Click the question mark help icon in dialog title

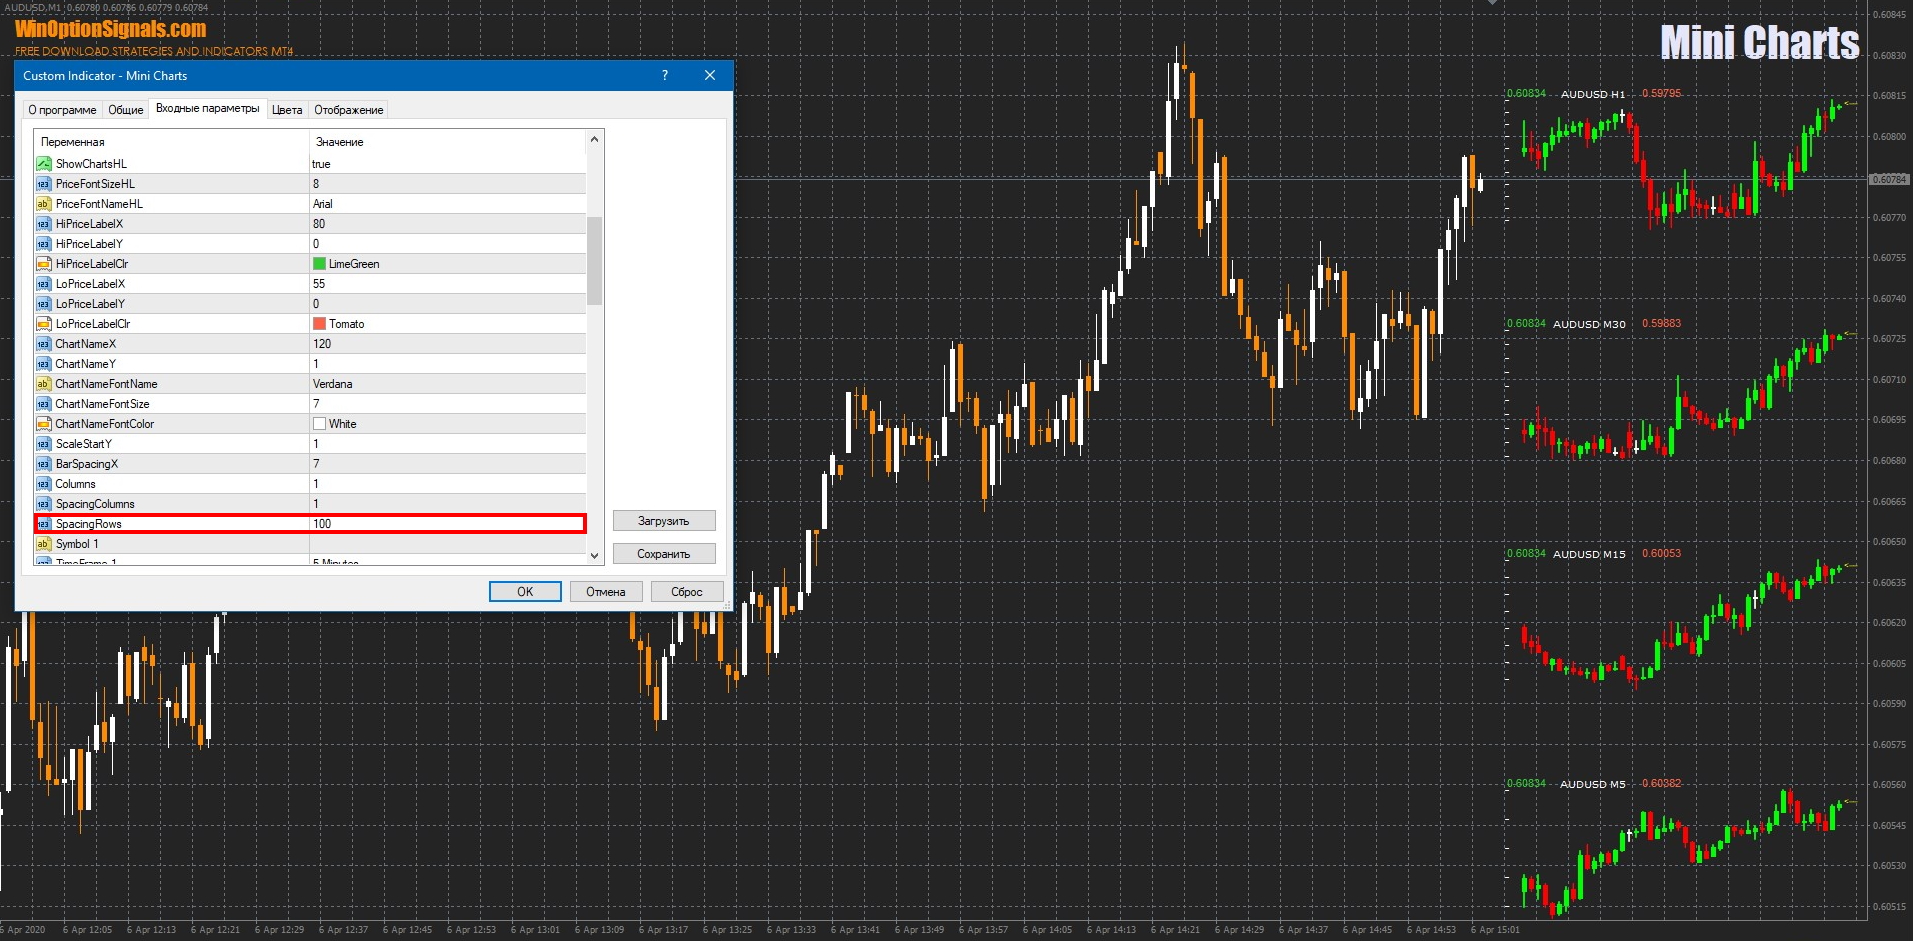tap(665, 76)
